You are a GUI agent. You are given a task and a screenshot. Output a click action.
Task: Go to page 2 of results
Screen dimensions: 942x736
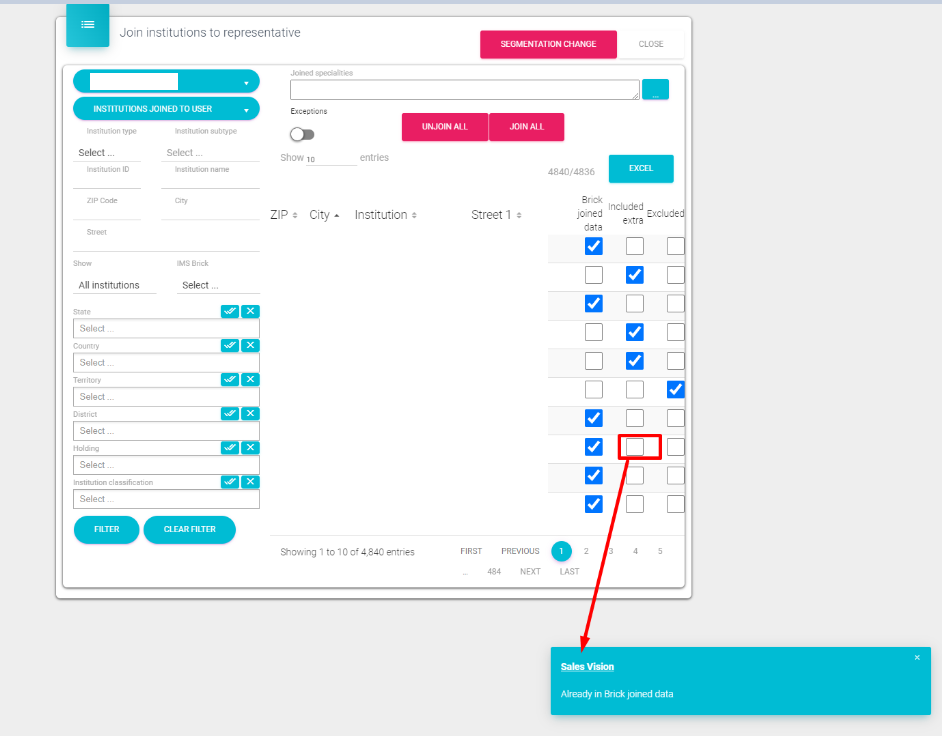point(586,551)
